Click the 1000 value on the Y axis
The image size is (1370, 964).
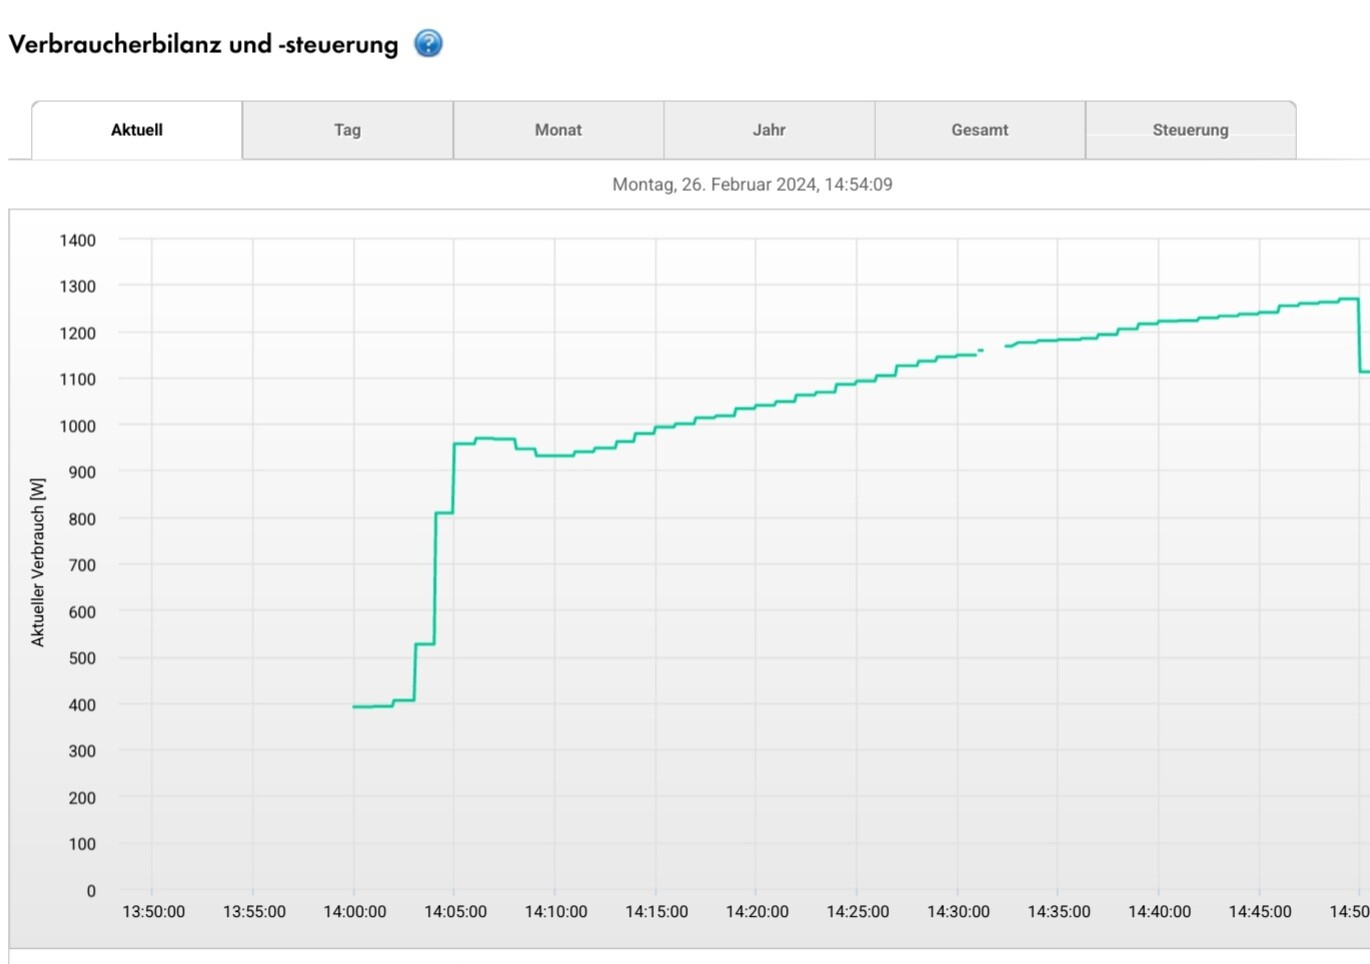pyautogui.click(x=77, y=426)
